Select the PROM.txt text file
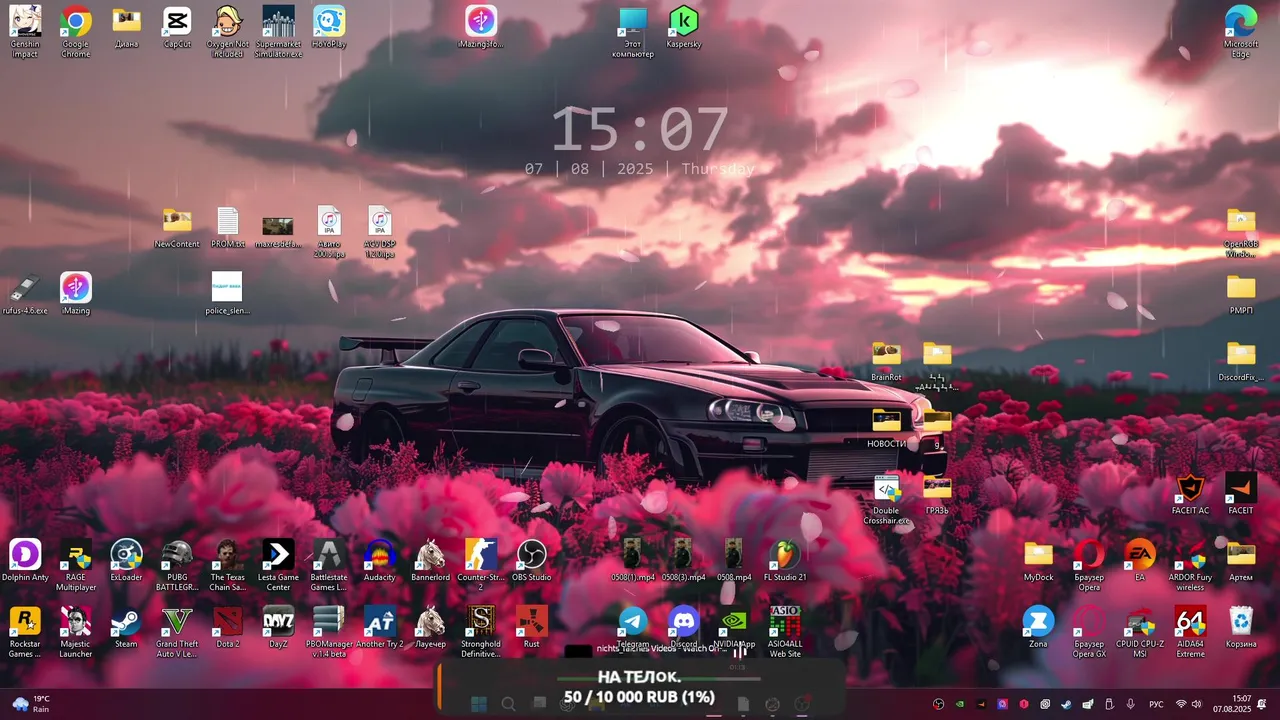 [x=228, y=221]
